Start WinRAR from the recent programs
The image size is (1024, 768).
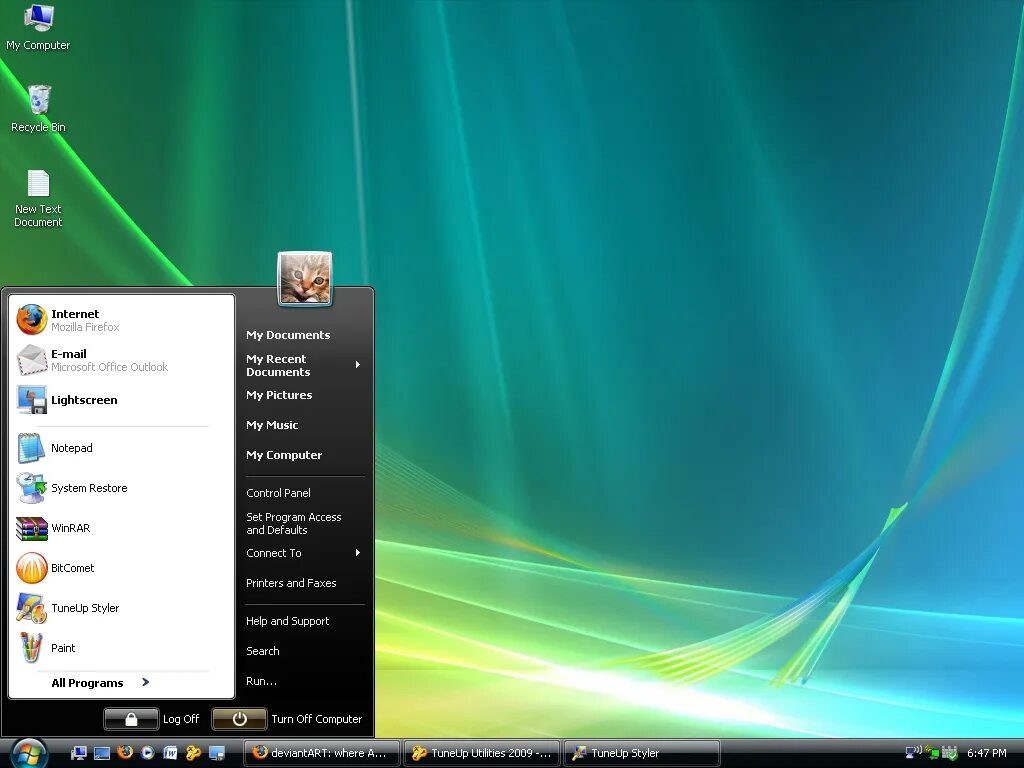(121, 528)
